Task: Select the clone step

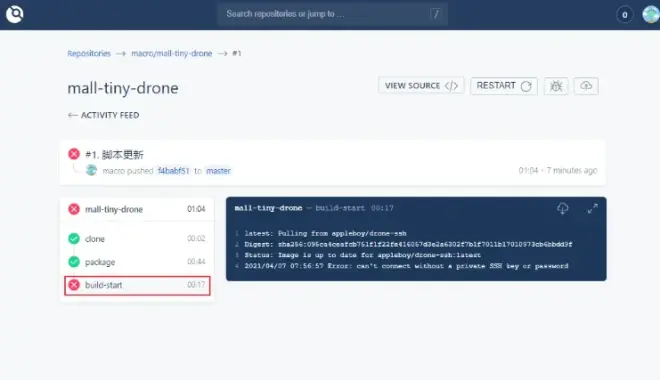Action: 137,239
